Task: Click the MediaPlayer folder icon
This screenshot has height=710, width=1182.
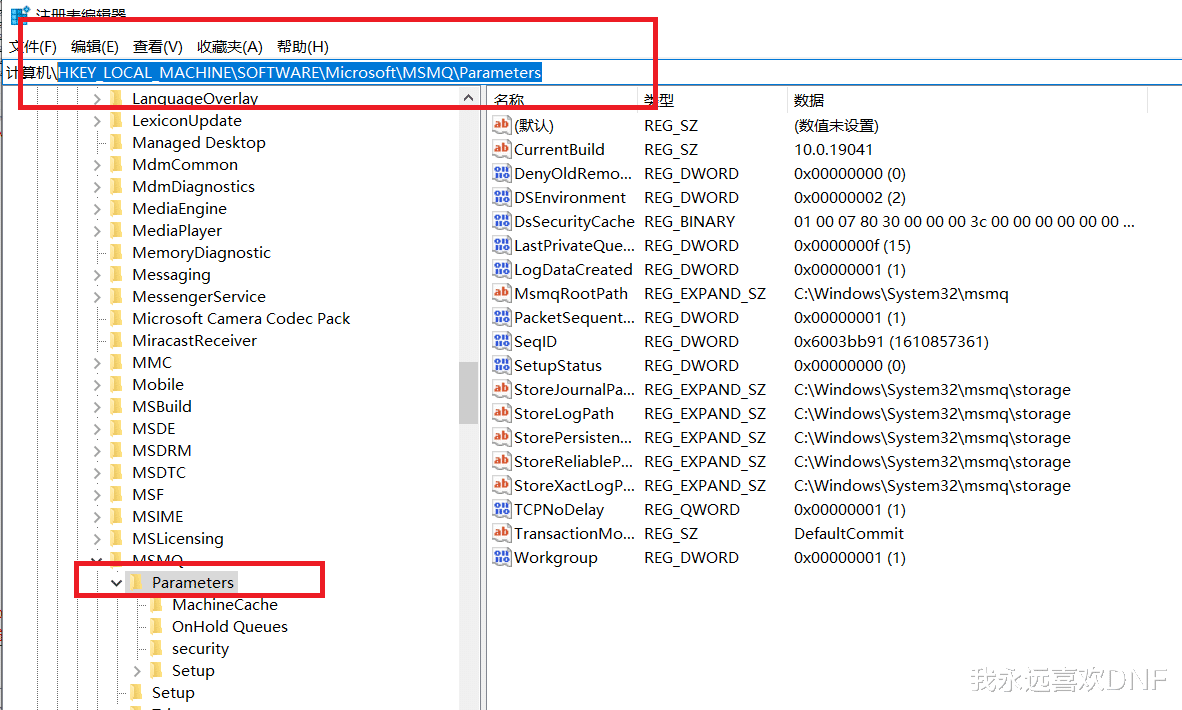Action: [116, 231]
